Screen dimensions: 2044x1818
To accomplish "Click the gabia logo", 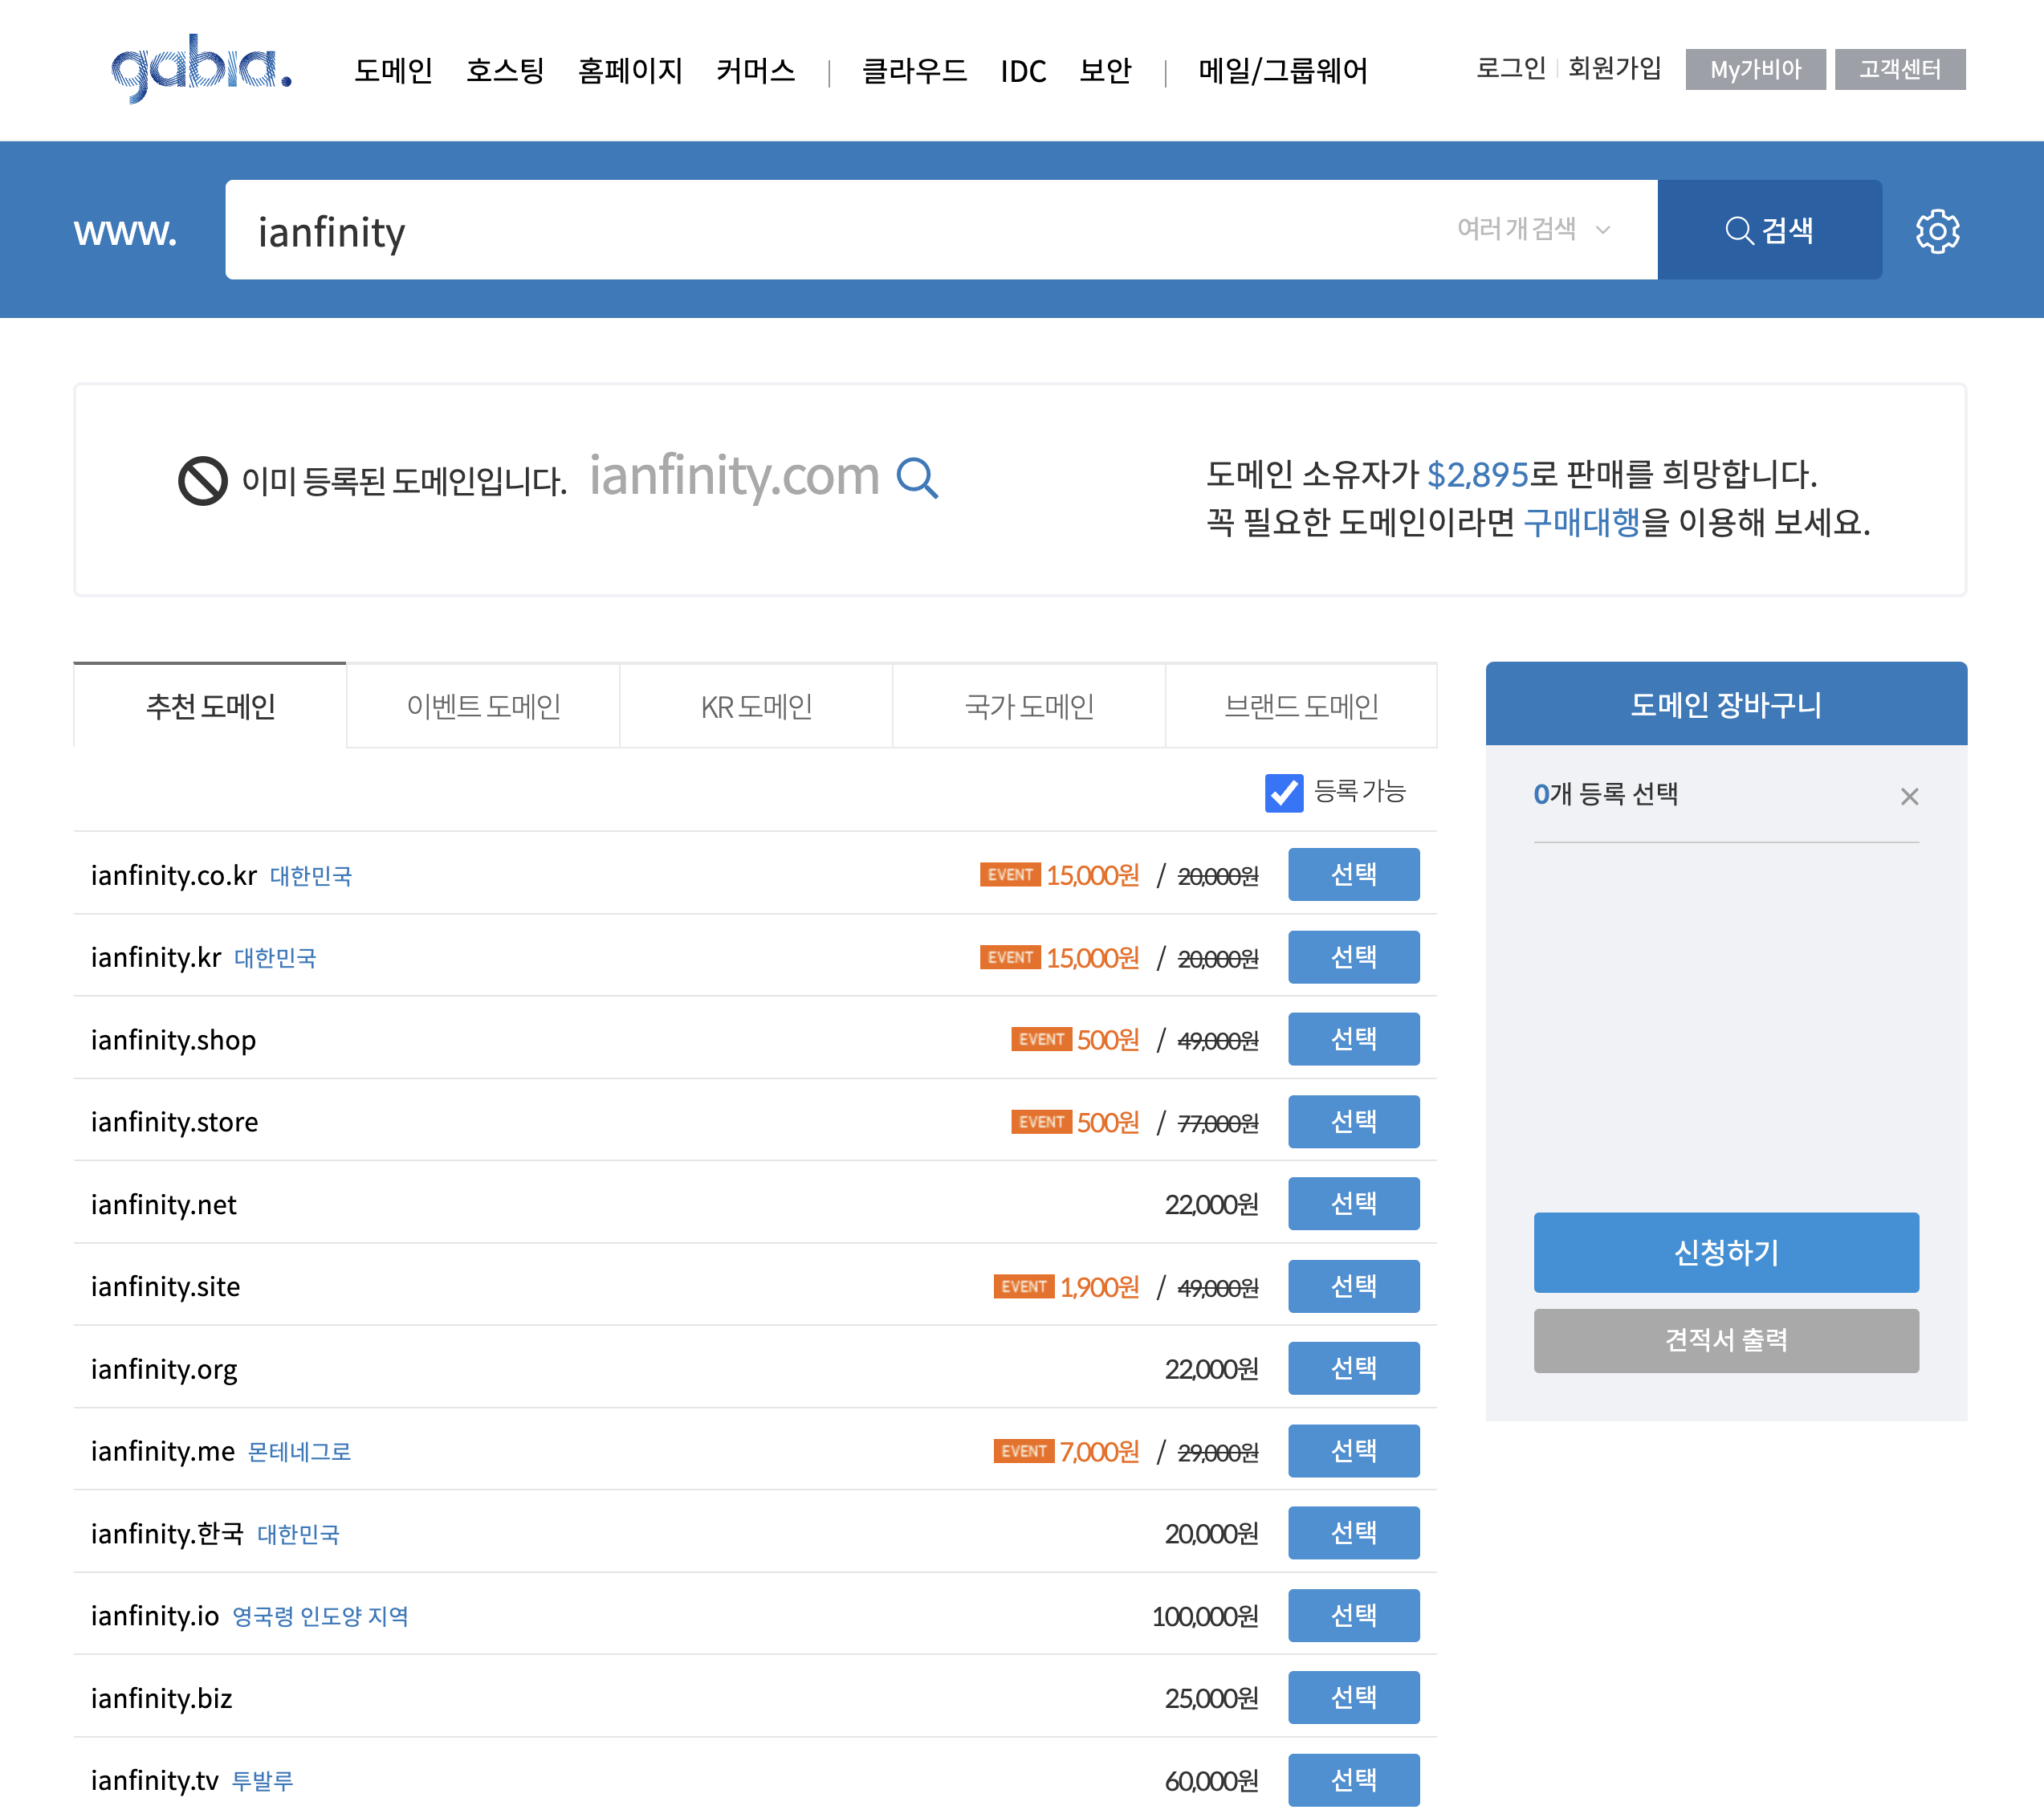I will tap(201, 68).
